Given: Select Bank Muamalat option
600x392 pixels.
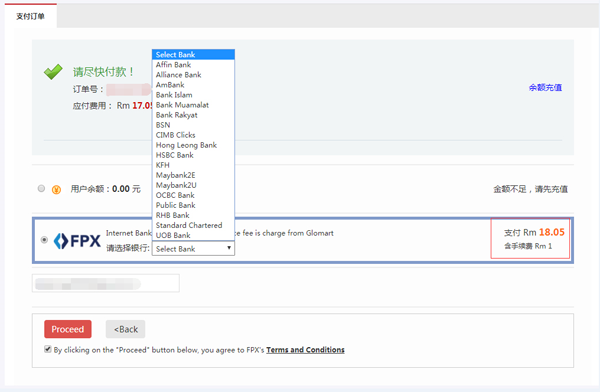Looking at the screenshot, I should pos(193,105).
